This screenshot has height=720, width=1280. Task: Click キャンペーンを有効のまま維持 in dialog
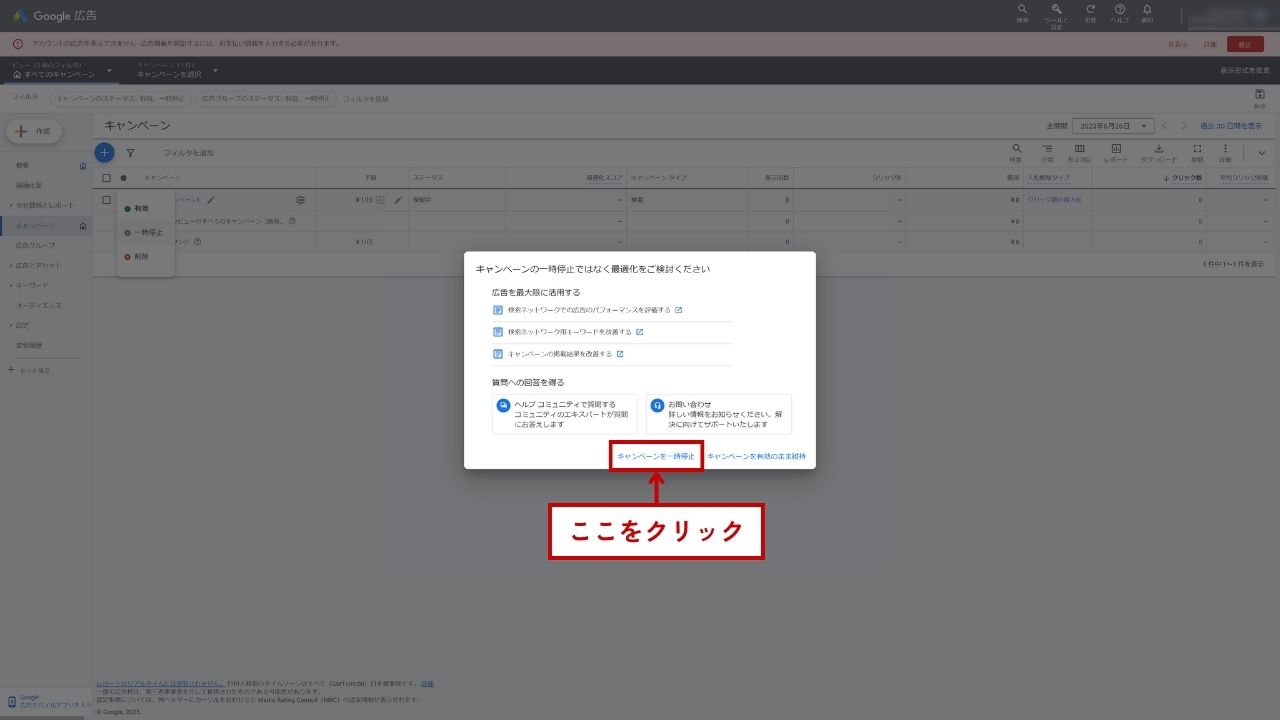pyautogui.click(x=756, y=456)
